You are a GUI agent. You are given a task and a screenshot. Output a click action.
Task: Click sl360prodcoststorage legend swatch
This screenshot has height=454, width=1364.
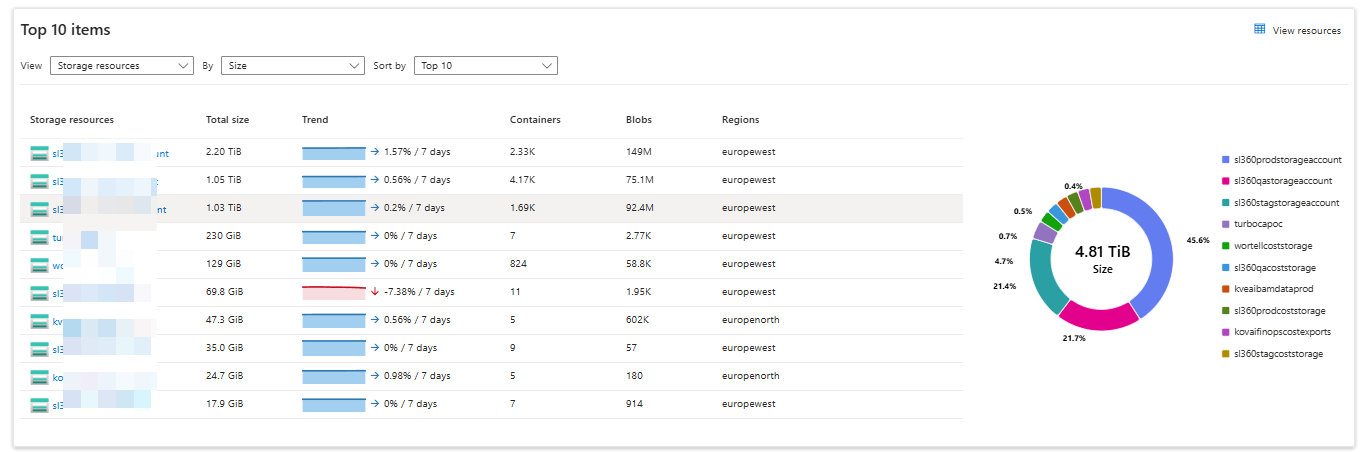pyautogui.click(x=1226, y=311)
